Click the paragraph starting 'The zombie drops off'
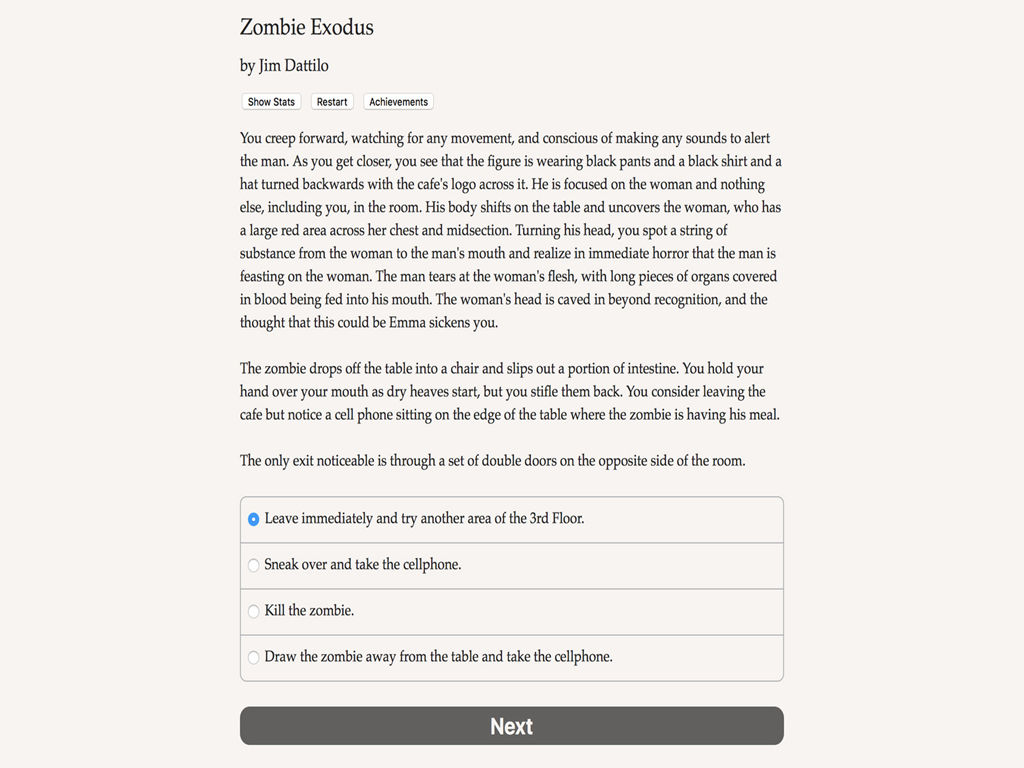Viewport: 1024px width, 768px height. [x=510, y=391]
